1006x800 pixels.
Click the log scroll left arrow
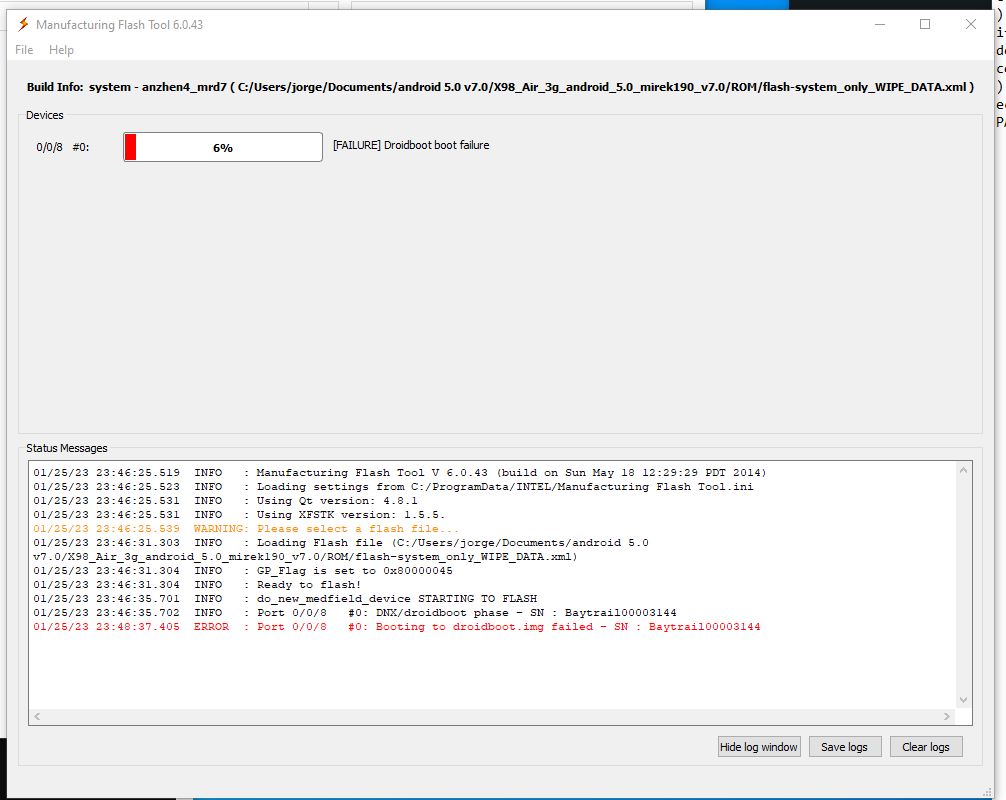tap(37, 716)
